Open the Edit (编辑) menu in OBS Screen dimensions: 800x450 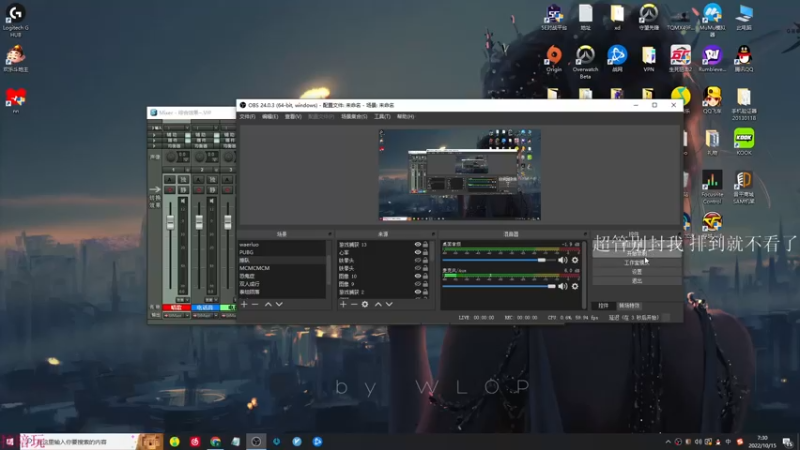point(270,117)
